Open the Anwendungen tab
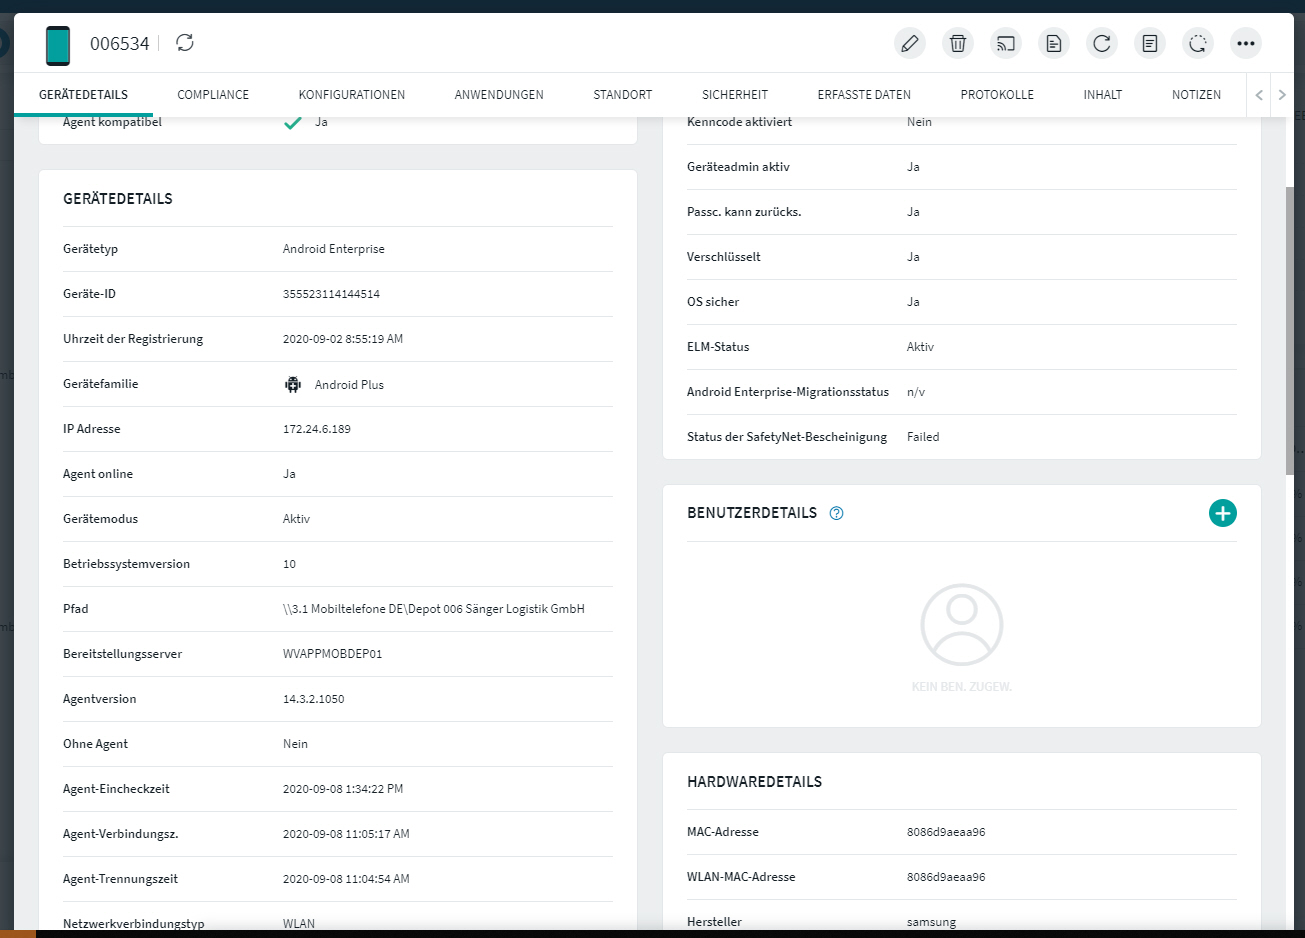Viewport: 1305px width, 938px height. [x=499, y=95]
